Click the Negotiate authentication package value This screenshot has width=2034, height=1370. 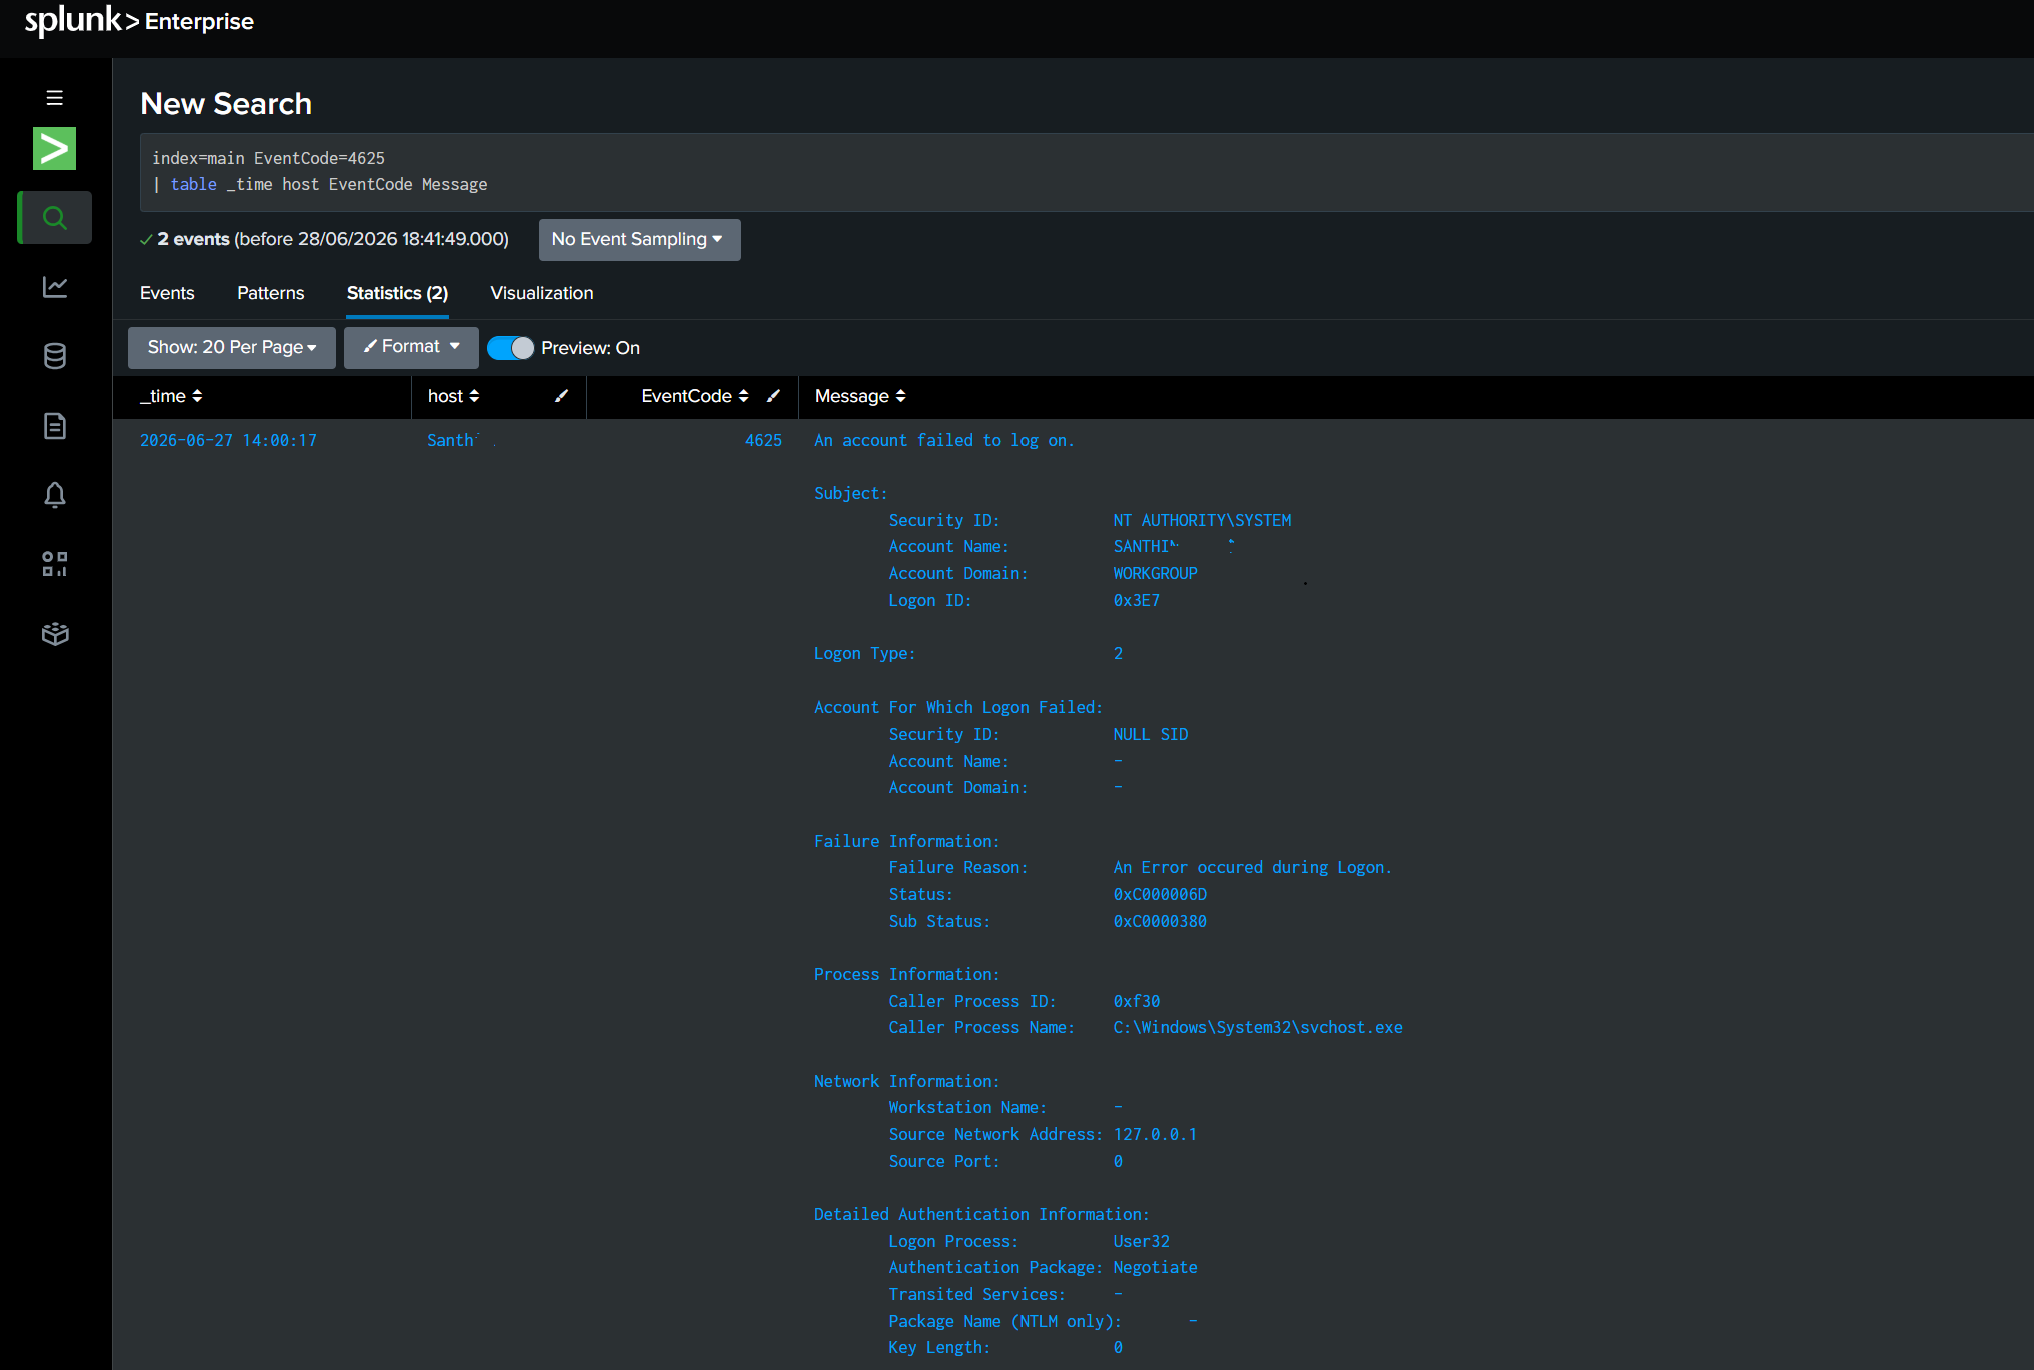[1155, 1267]
